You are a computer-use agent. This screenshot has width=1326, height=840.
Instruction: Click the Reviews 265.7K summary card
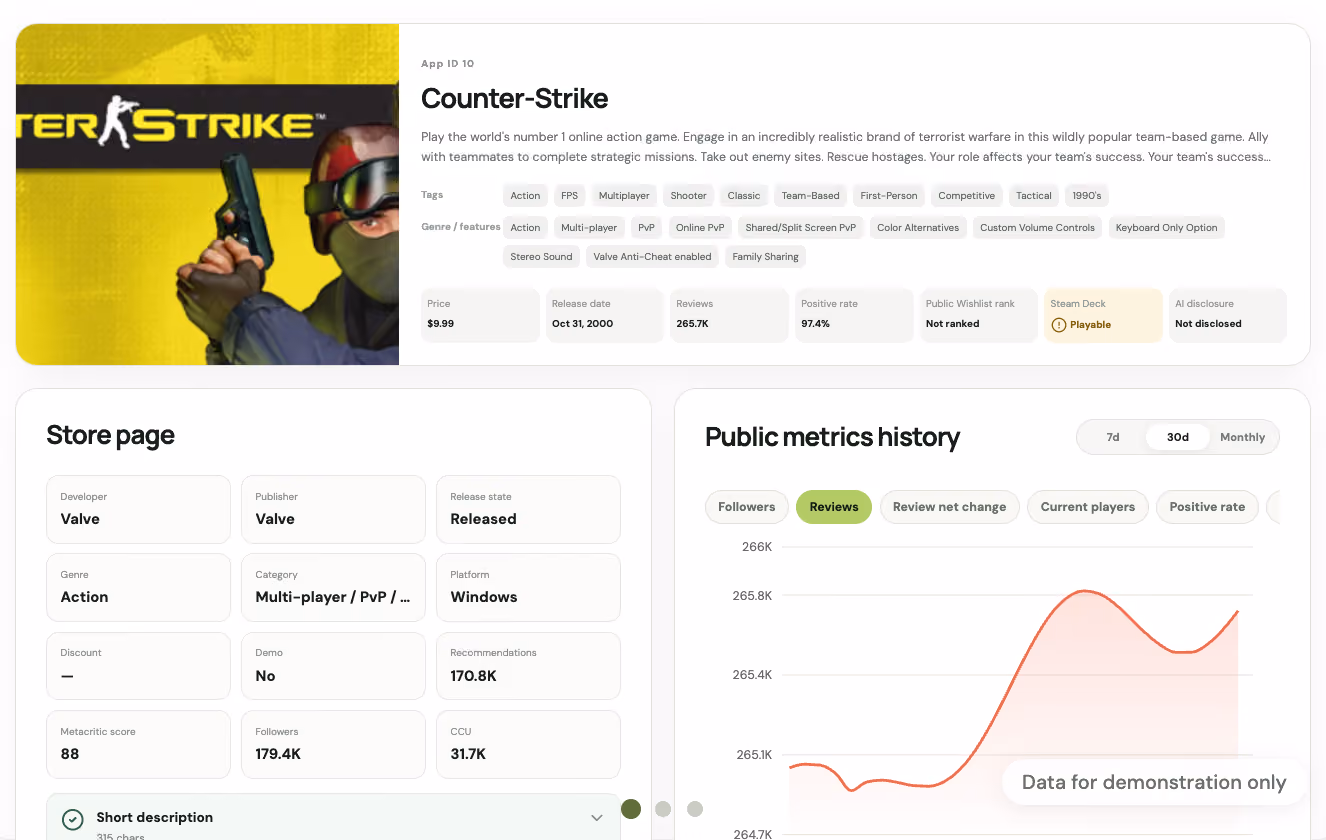pos(729,315)
